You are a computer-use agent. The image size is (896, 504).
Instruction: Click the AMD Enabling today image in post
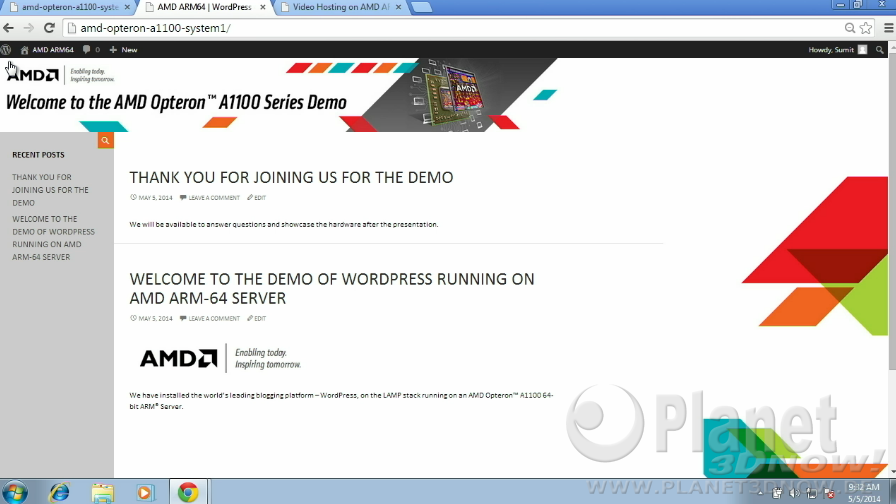tap(220, 358)
